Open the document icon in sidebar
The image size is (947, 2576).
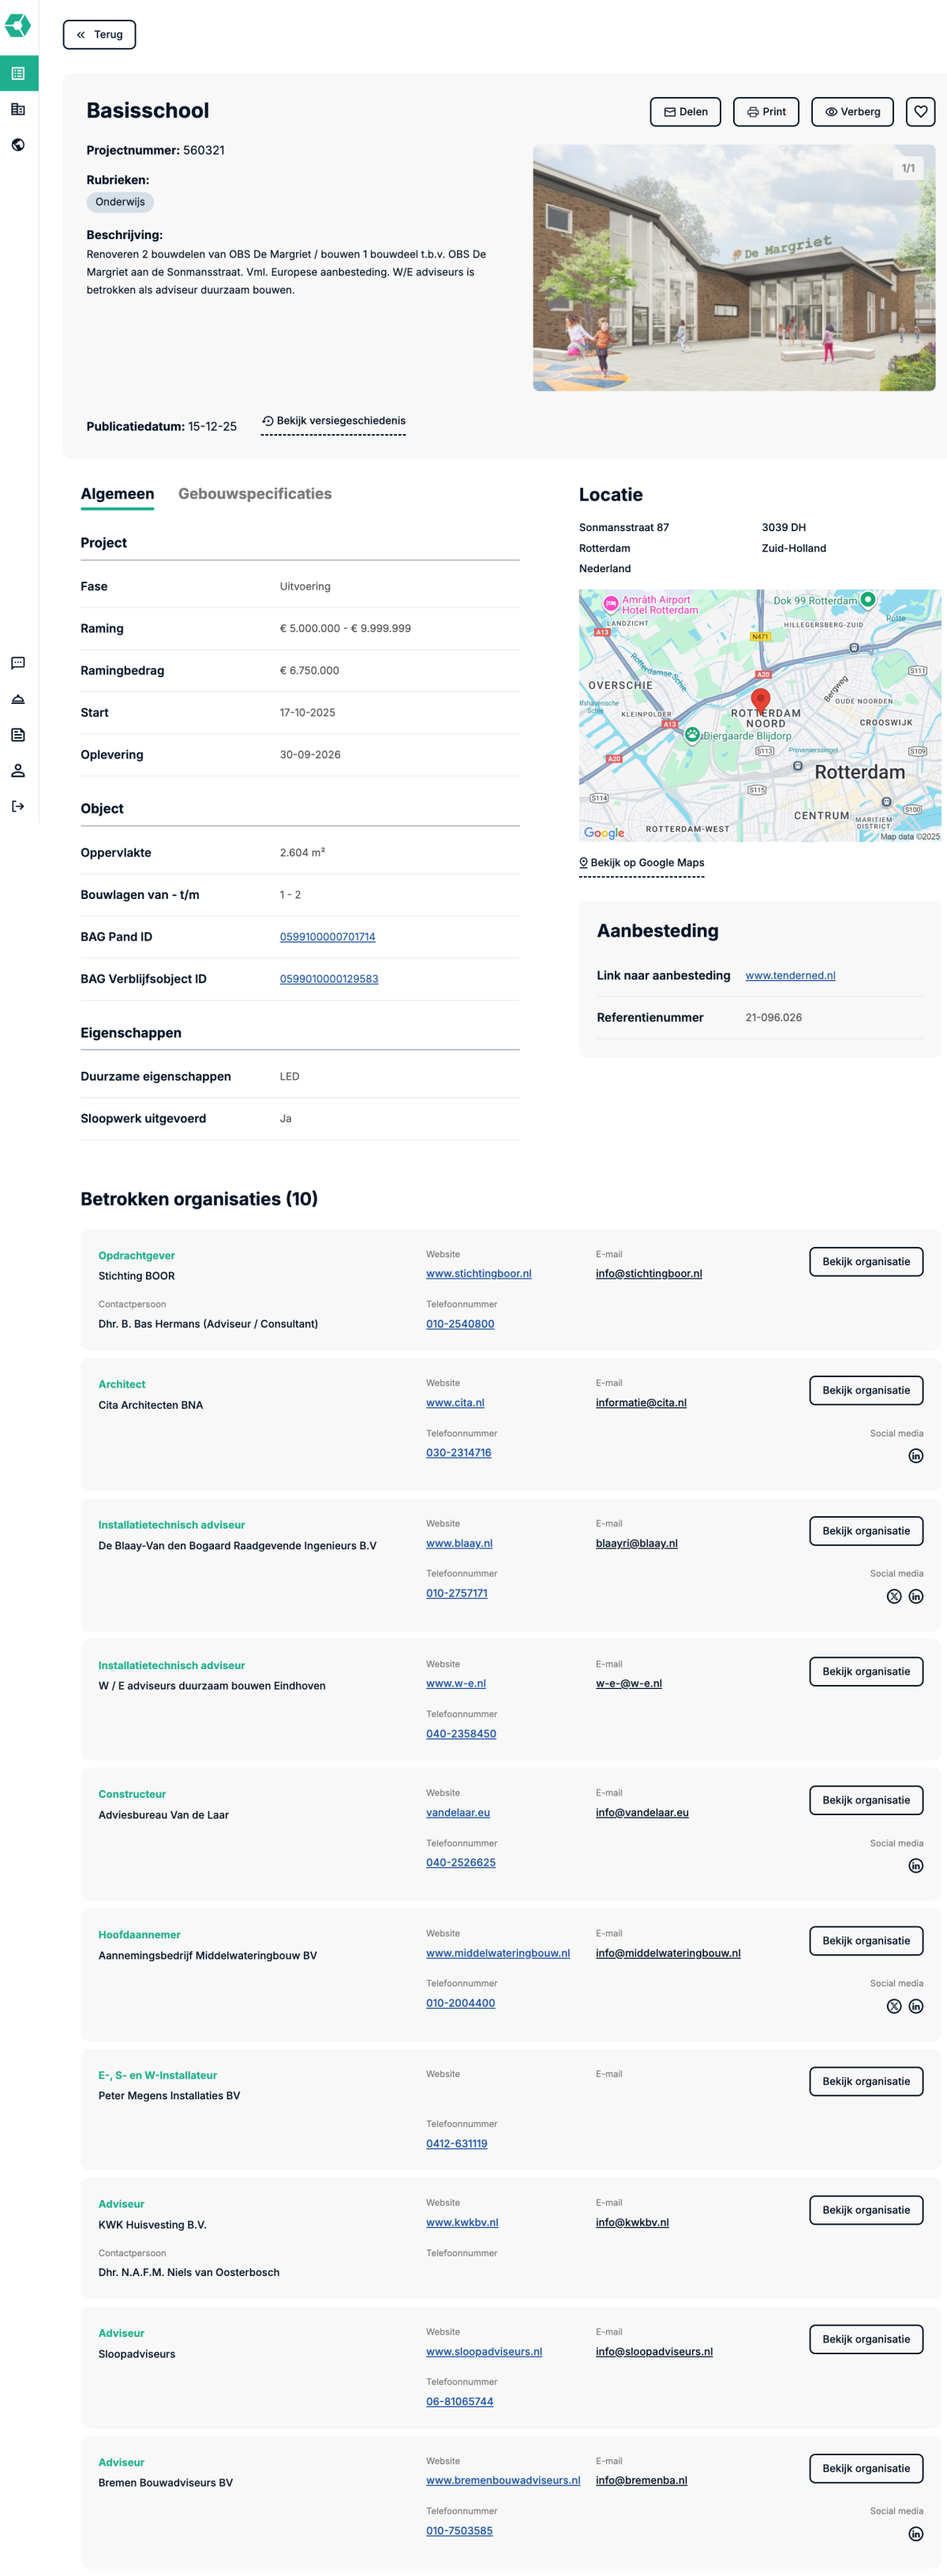click(x=18, y=735)
